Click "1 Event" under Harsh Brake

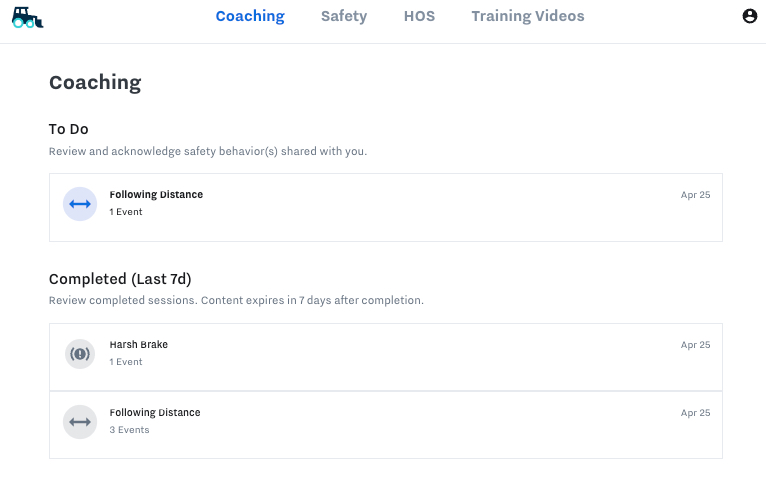pyautogui.click(x=126, y=362)
